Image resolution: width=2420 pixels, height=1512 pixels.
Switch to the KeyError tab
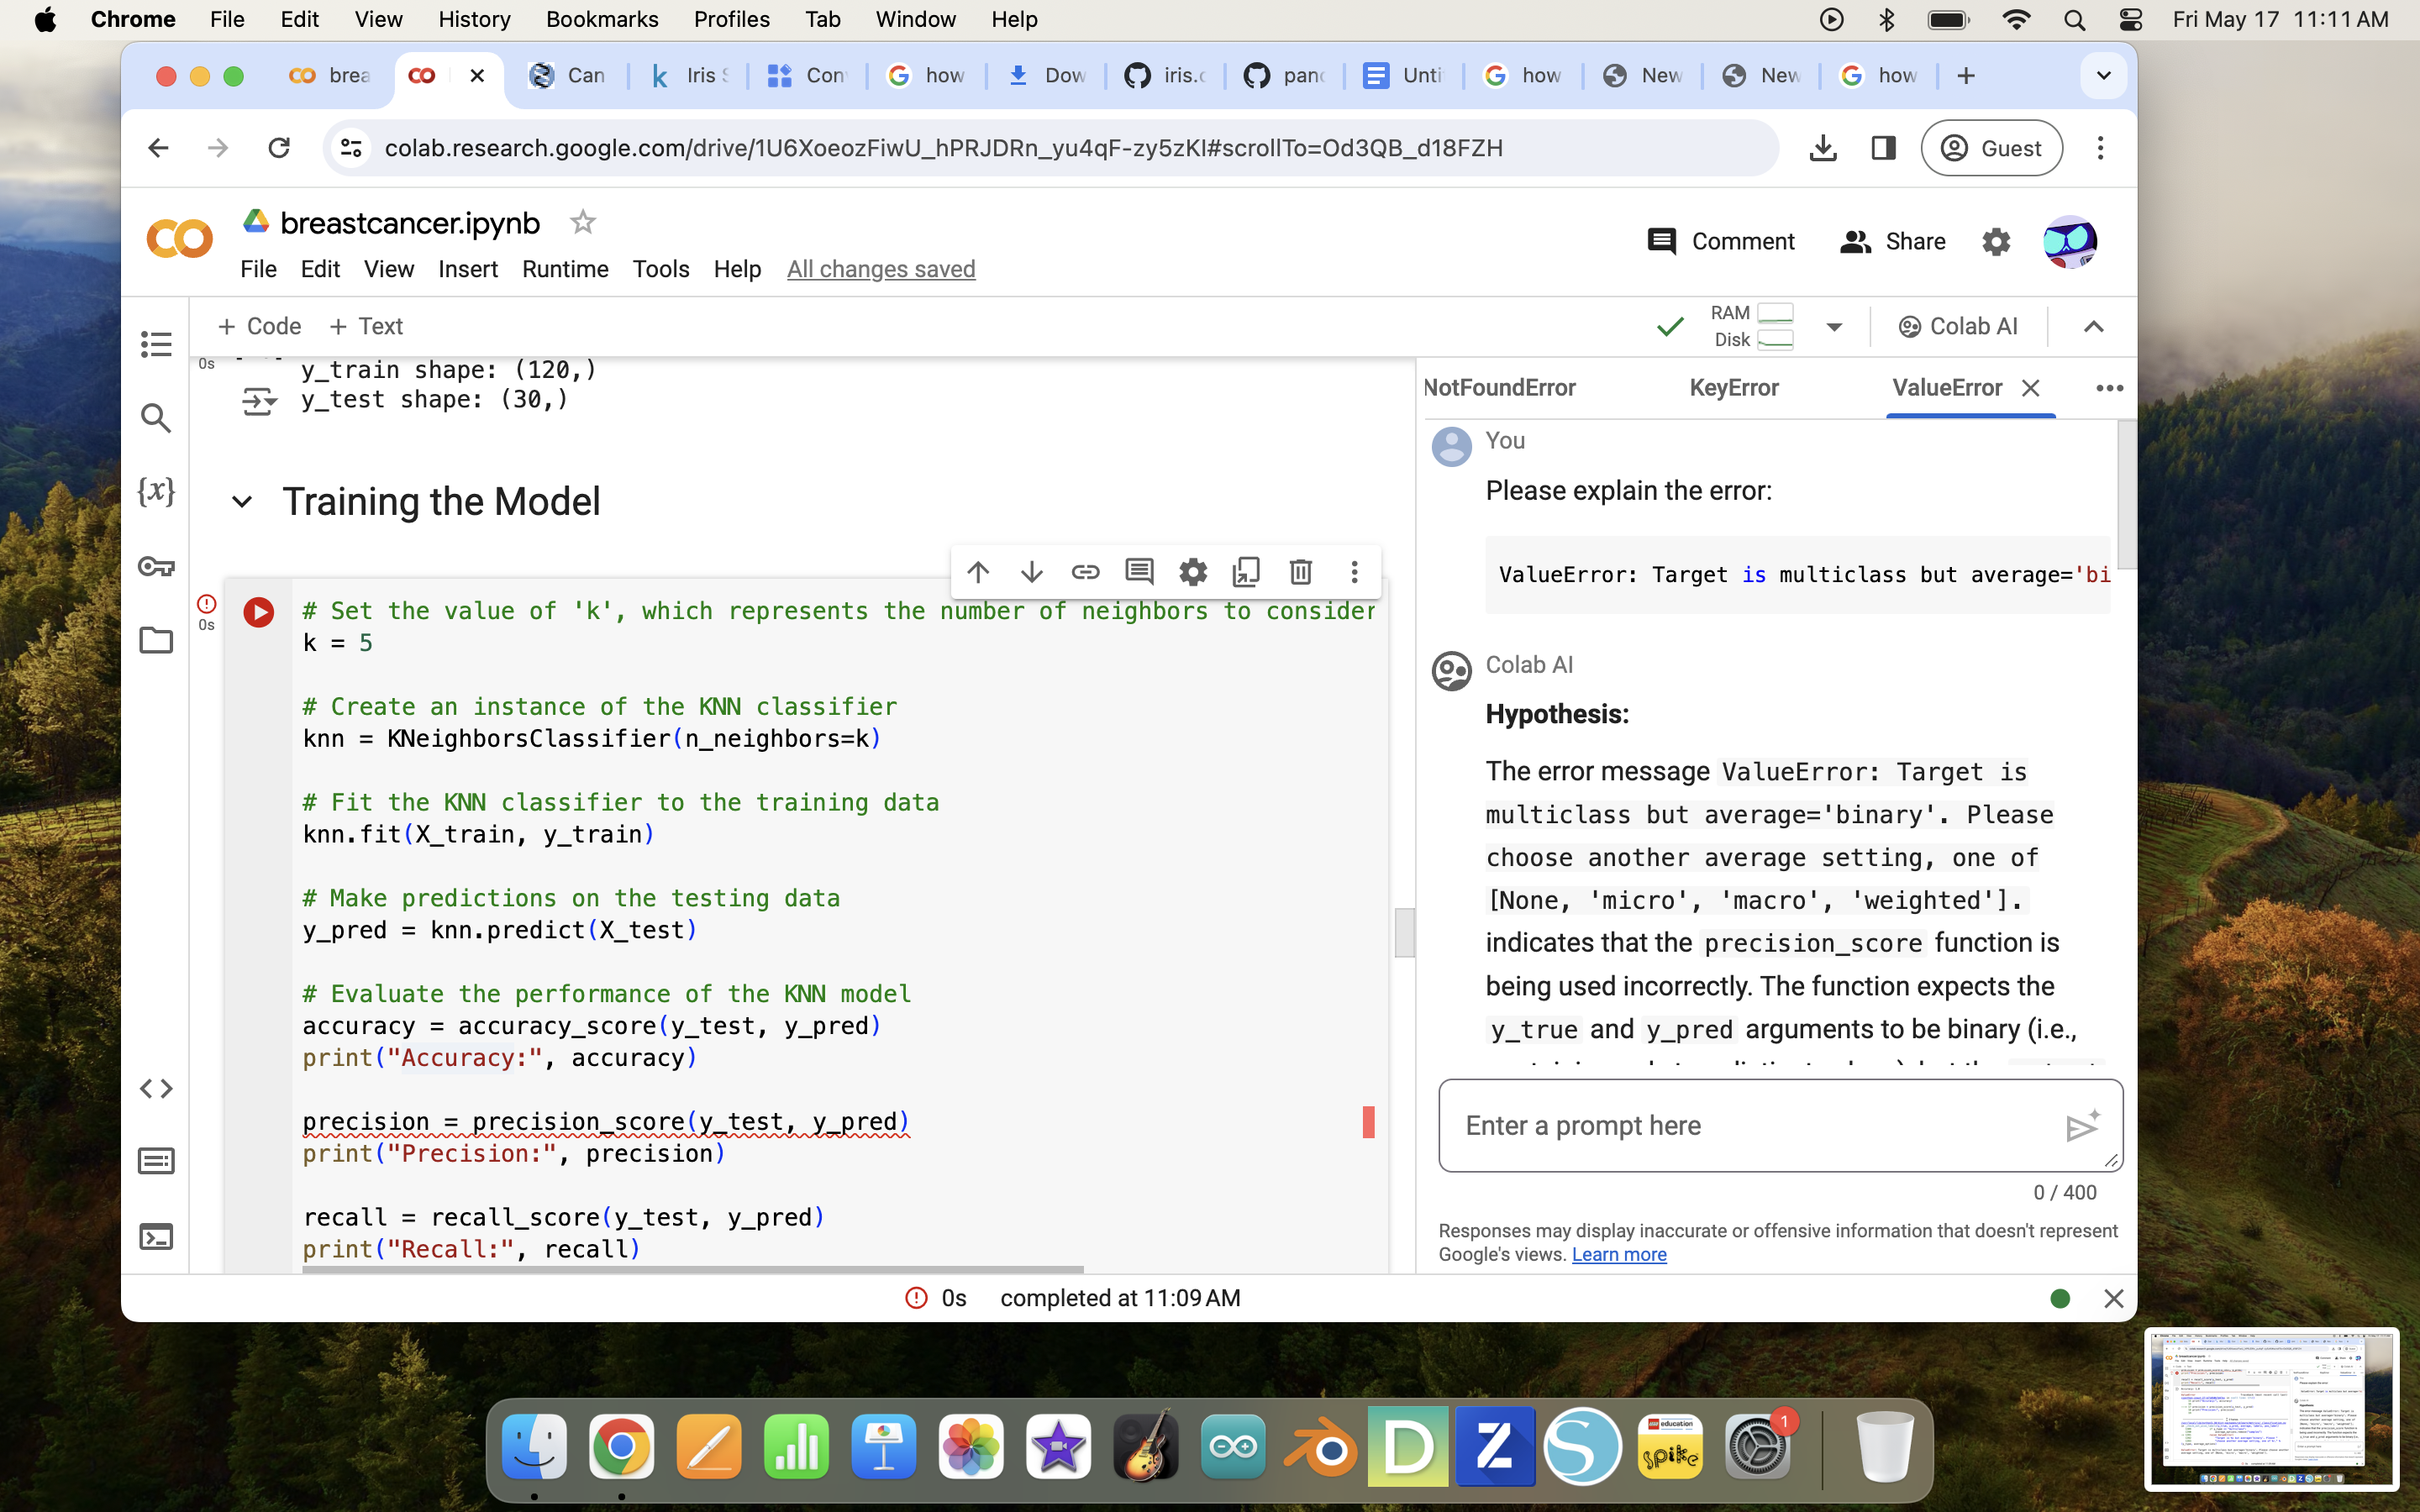click(1734, 388)
